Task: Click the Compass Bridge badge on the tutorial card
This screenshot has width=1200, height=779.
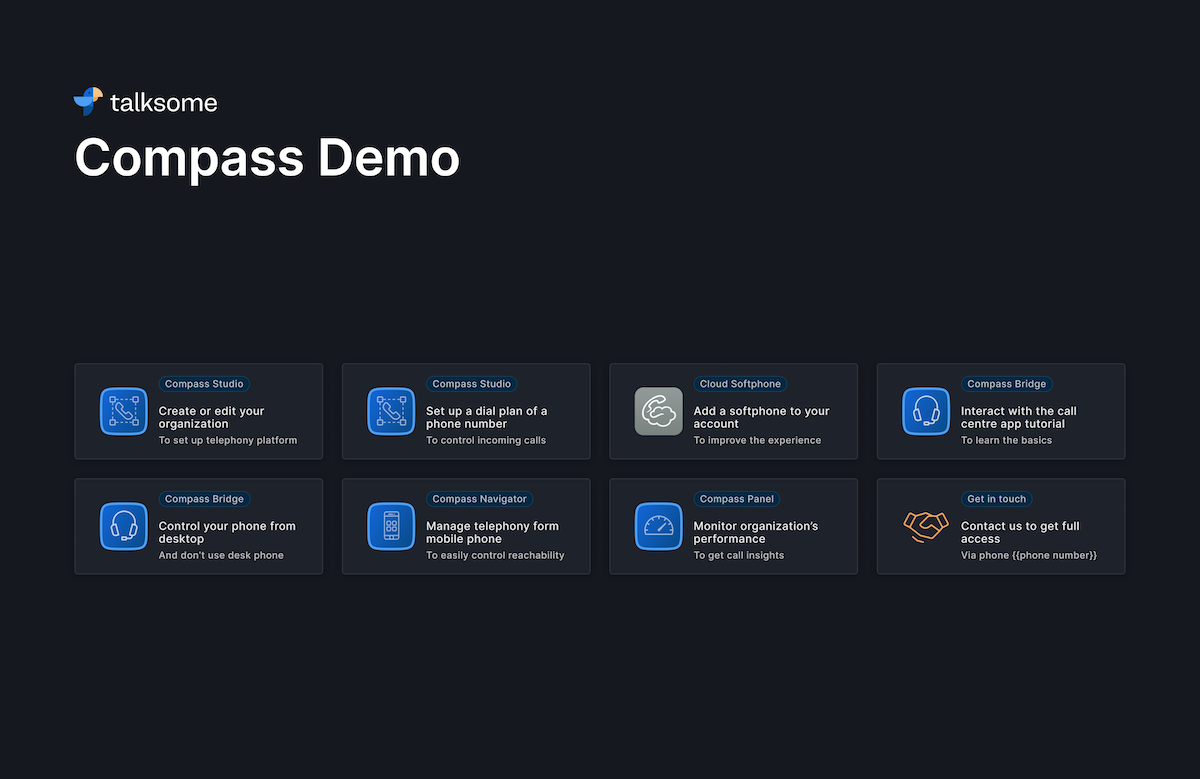Action: click(x=1007, y=383)
